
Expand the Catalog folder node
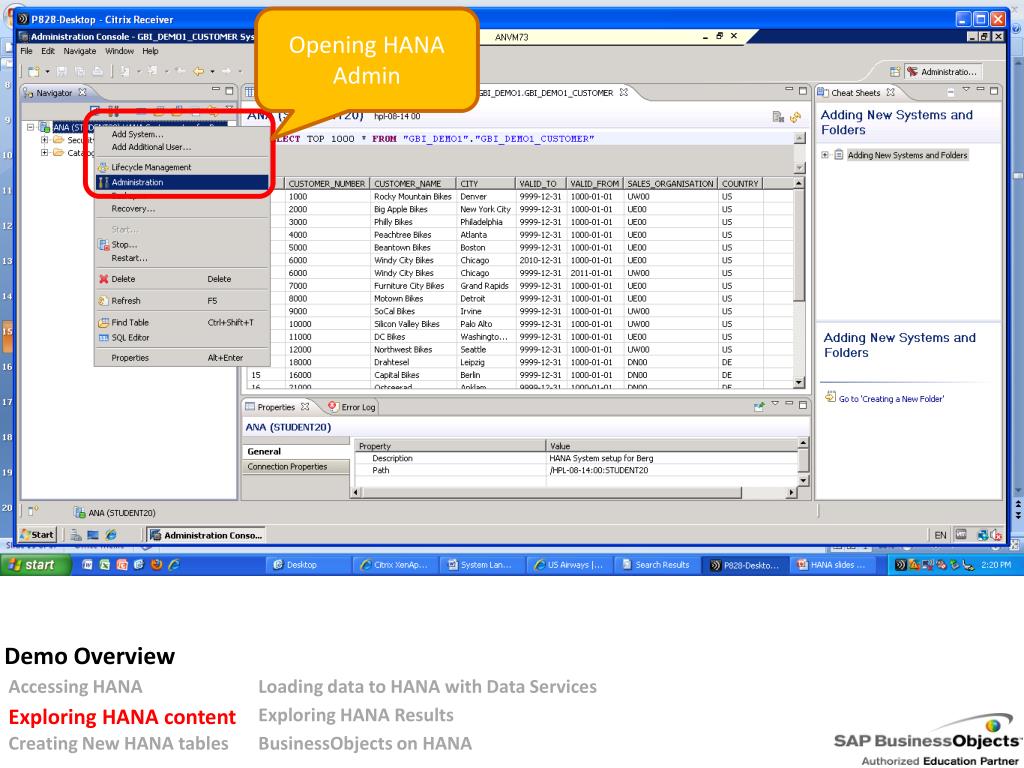pyautogui.click(x=44, y=153)
